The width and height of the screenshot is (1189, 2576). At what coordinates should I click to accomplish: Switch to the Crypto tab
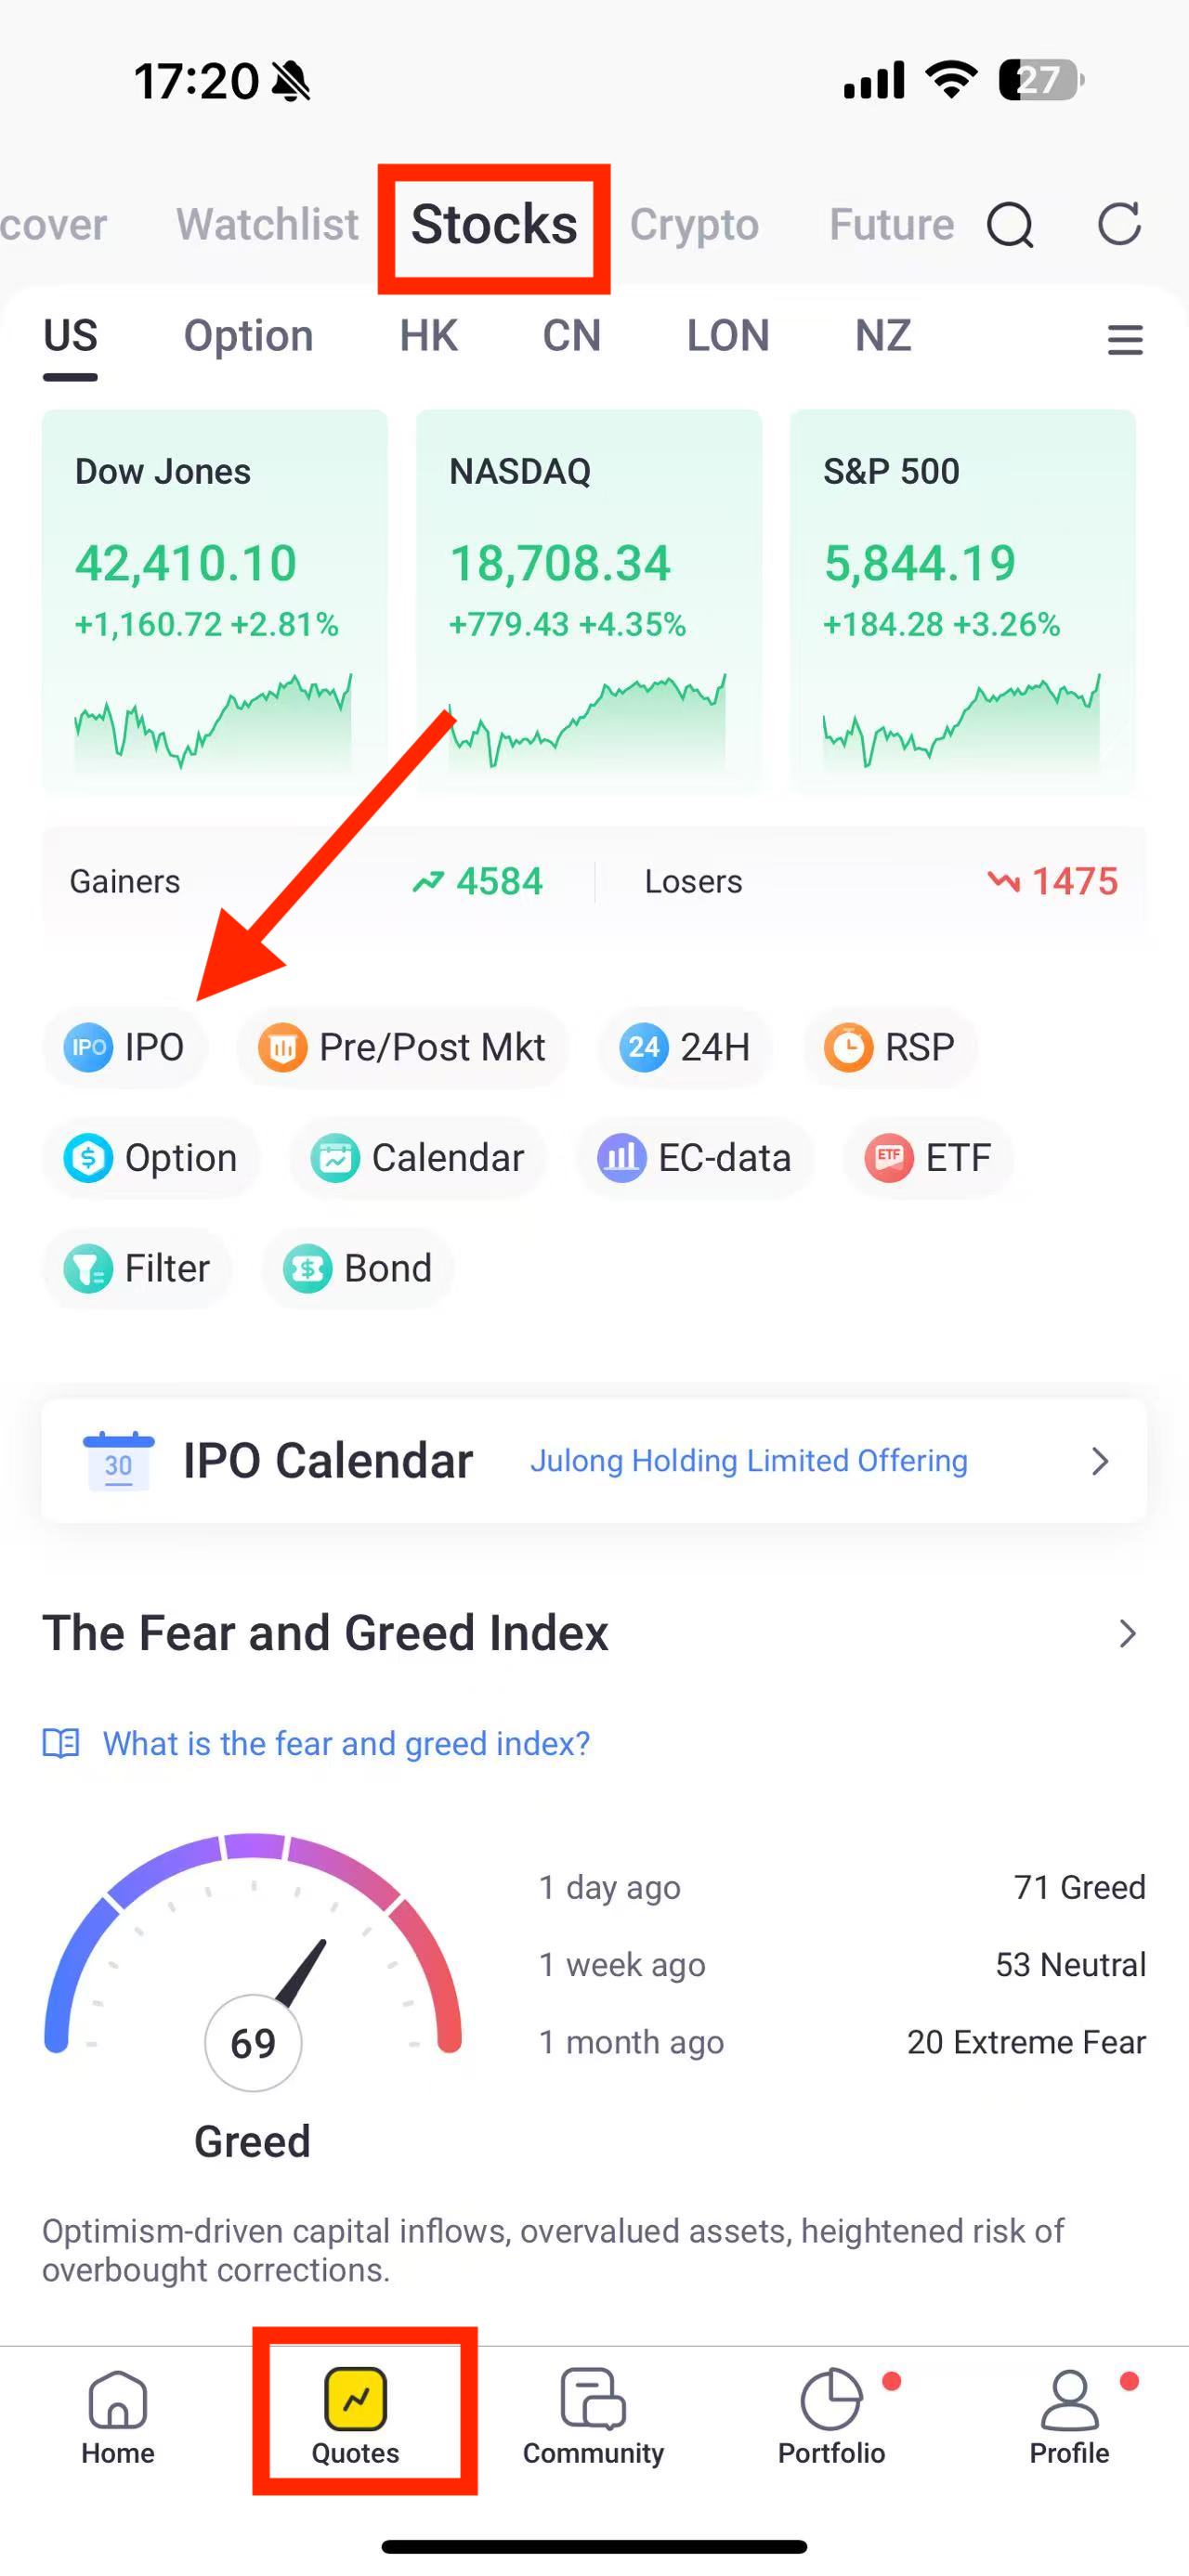click(694, 224)
